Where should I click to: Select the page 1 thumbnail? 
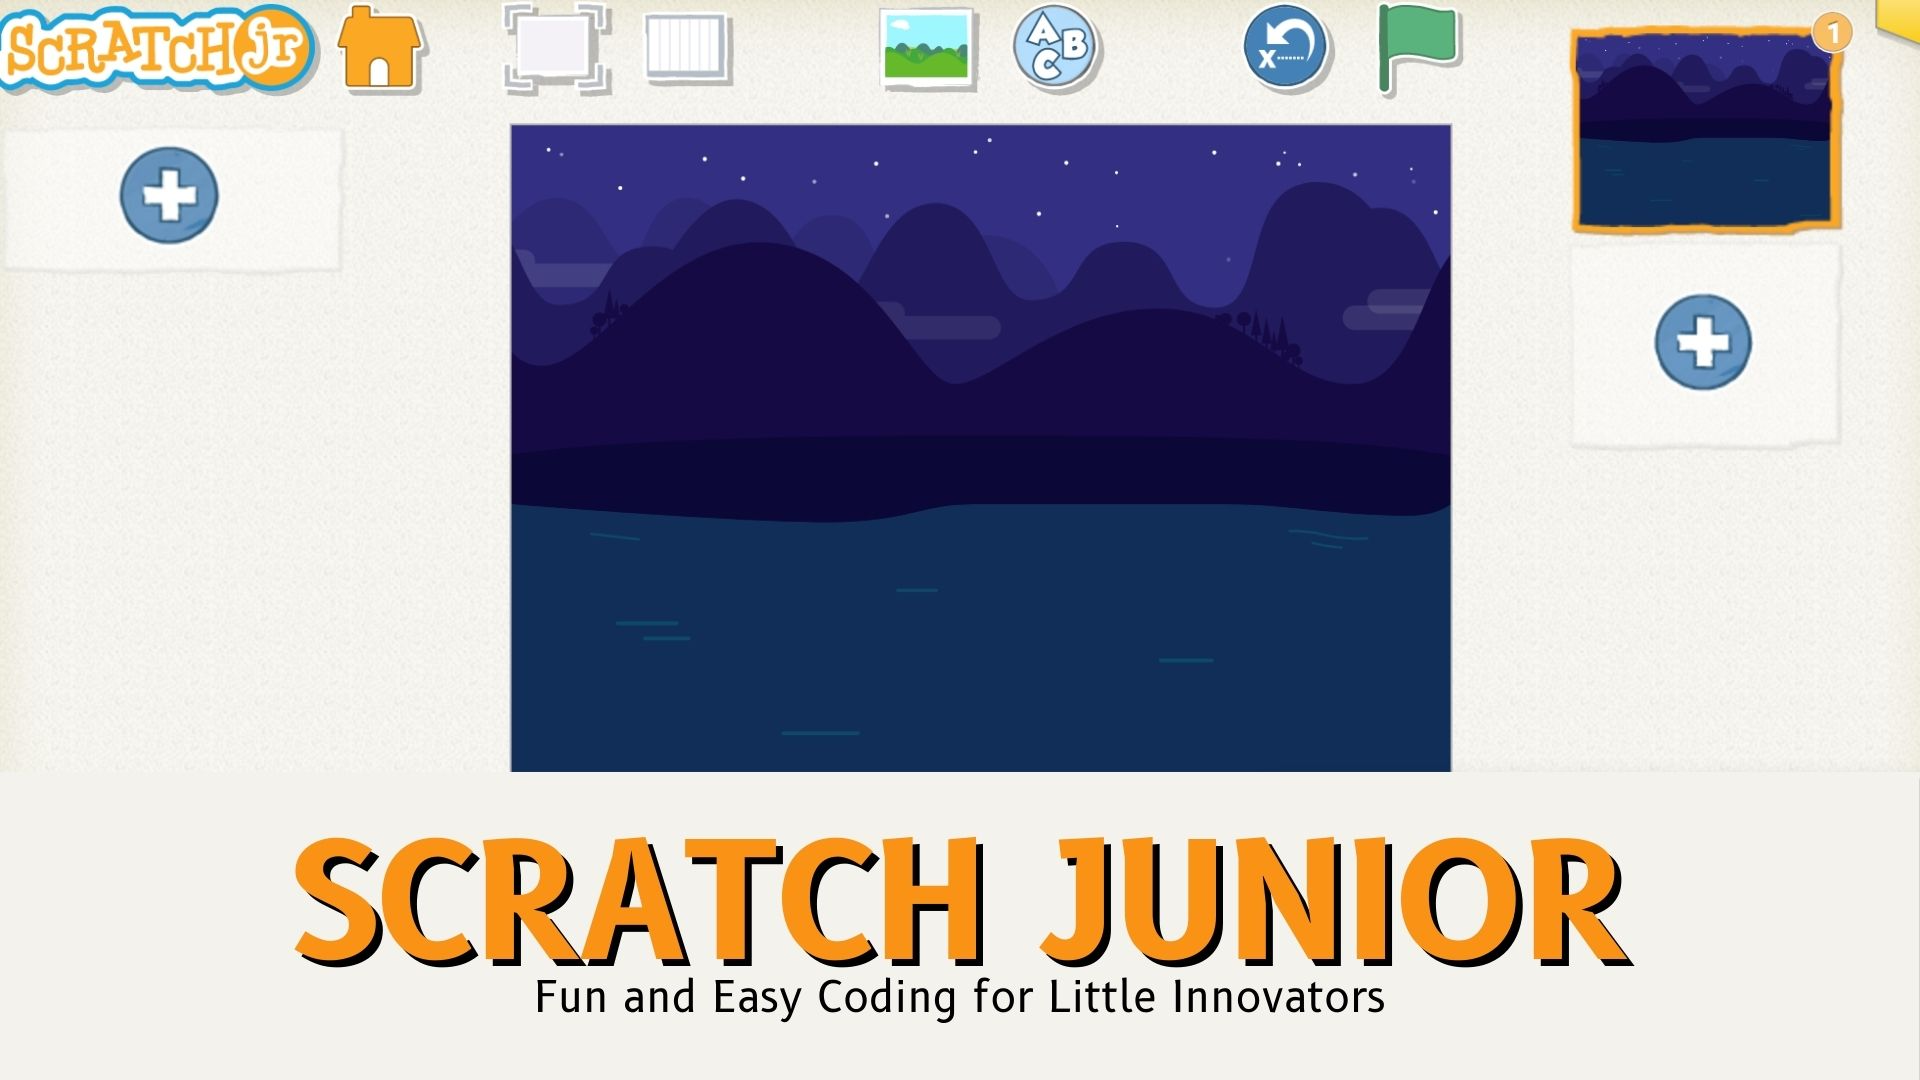point(1704,130)
